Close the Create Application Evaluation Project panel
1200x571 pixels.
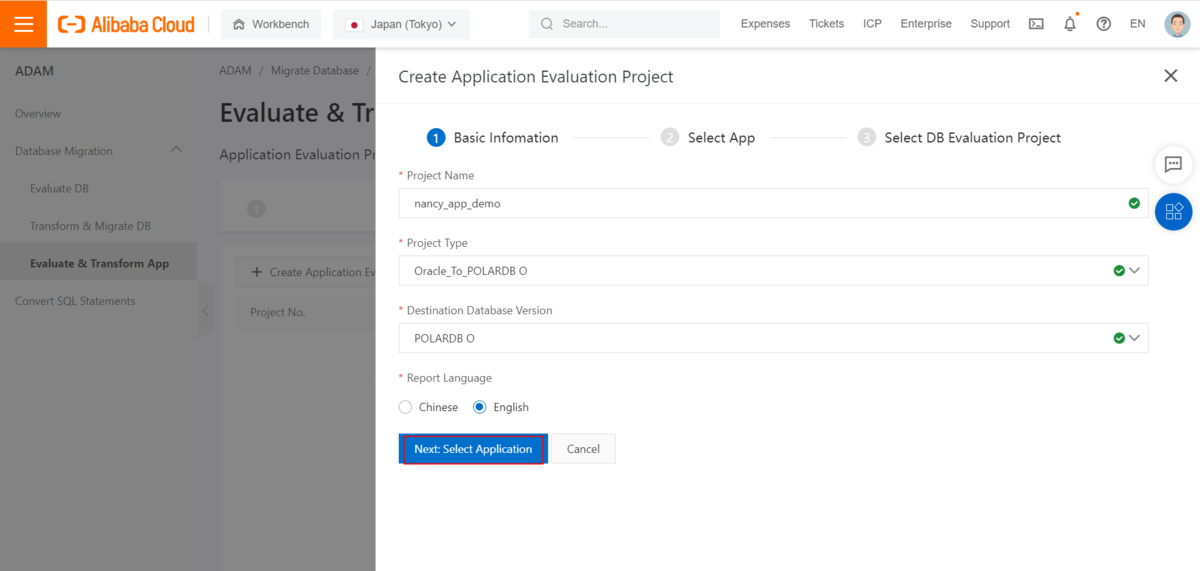coord(1171,76)
